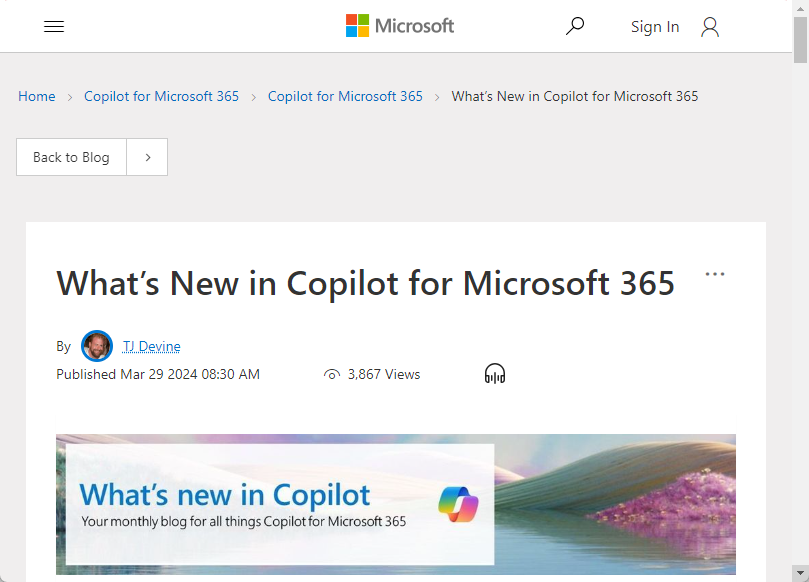
Task: Click the scrollbar down arrow
Action: (801, 573)
